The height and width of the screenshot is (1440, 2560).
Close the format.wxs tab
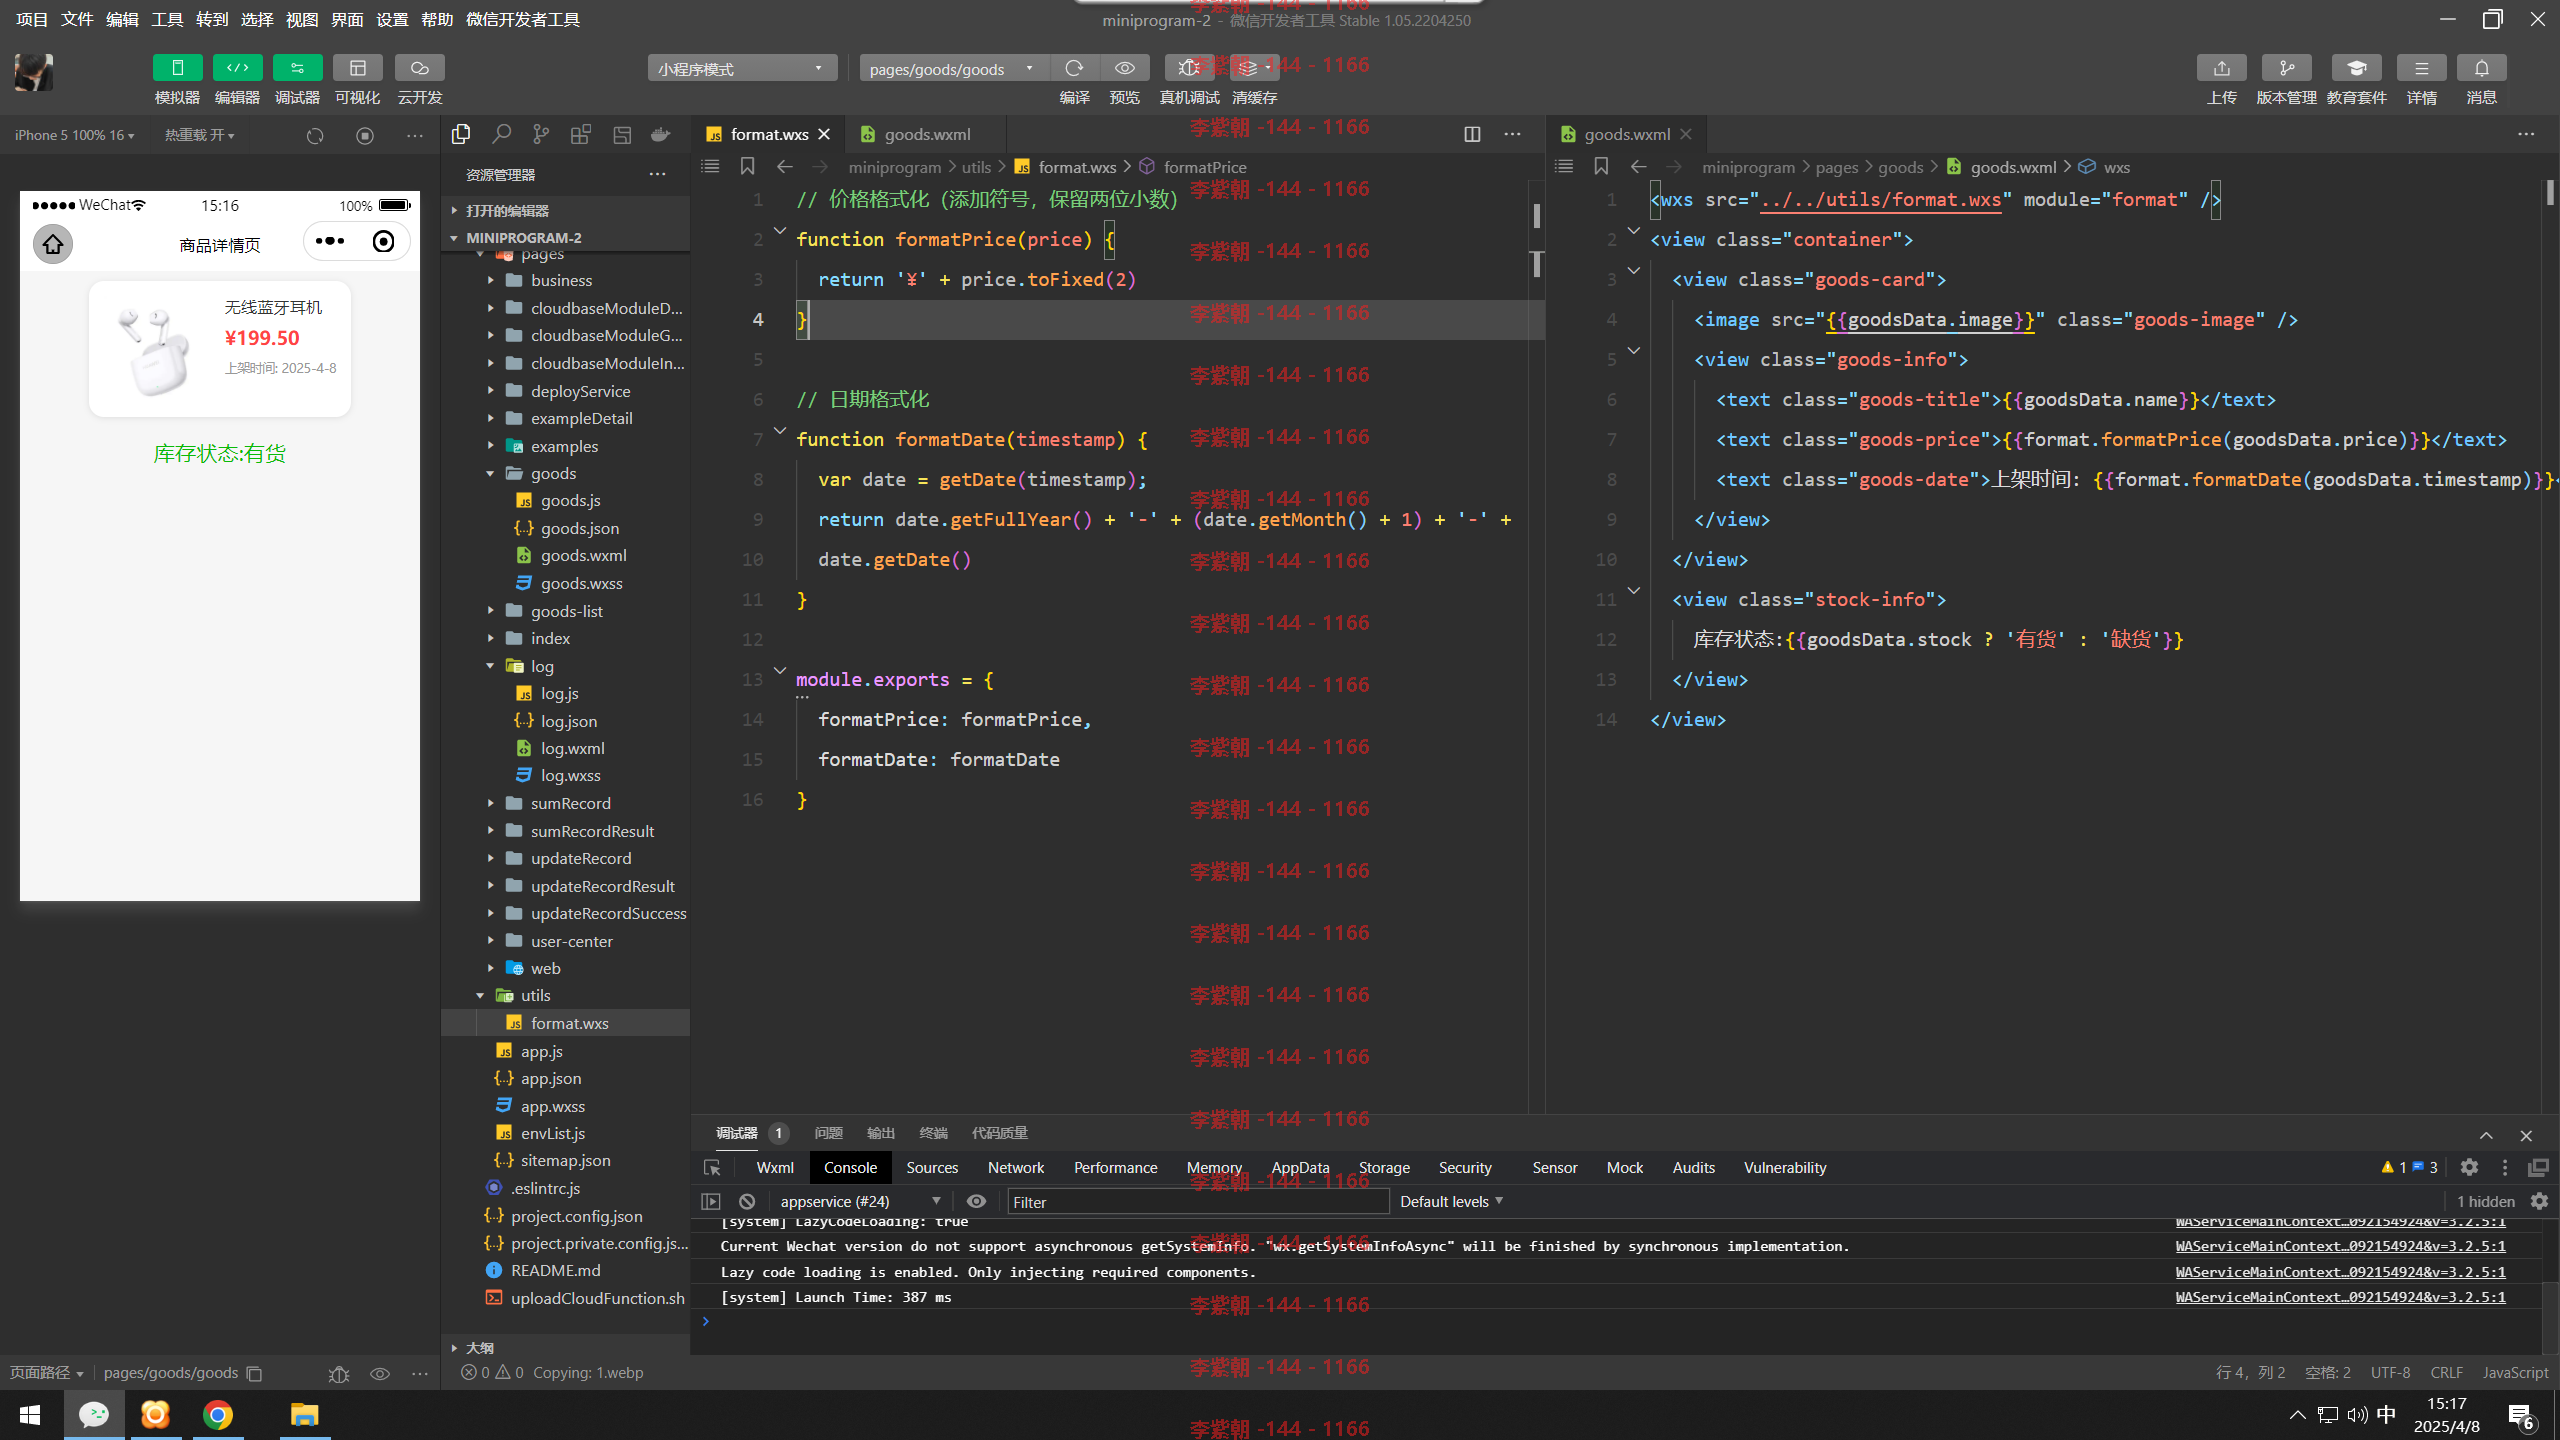coord(824,134)
